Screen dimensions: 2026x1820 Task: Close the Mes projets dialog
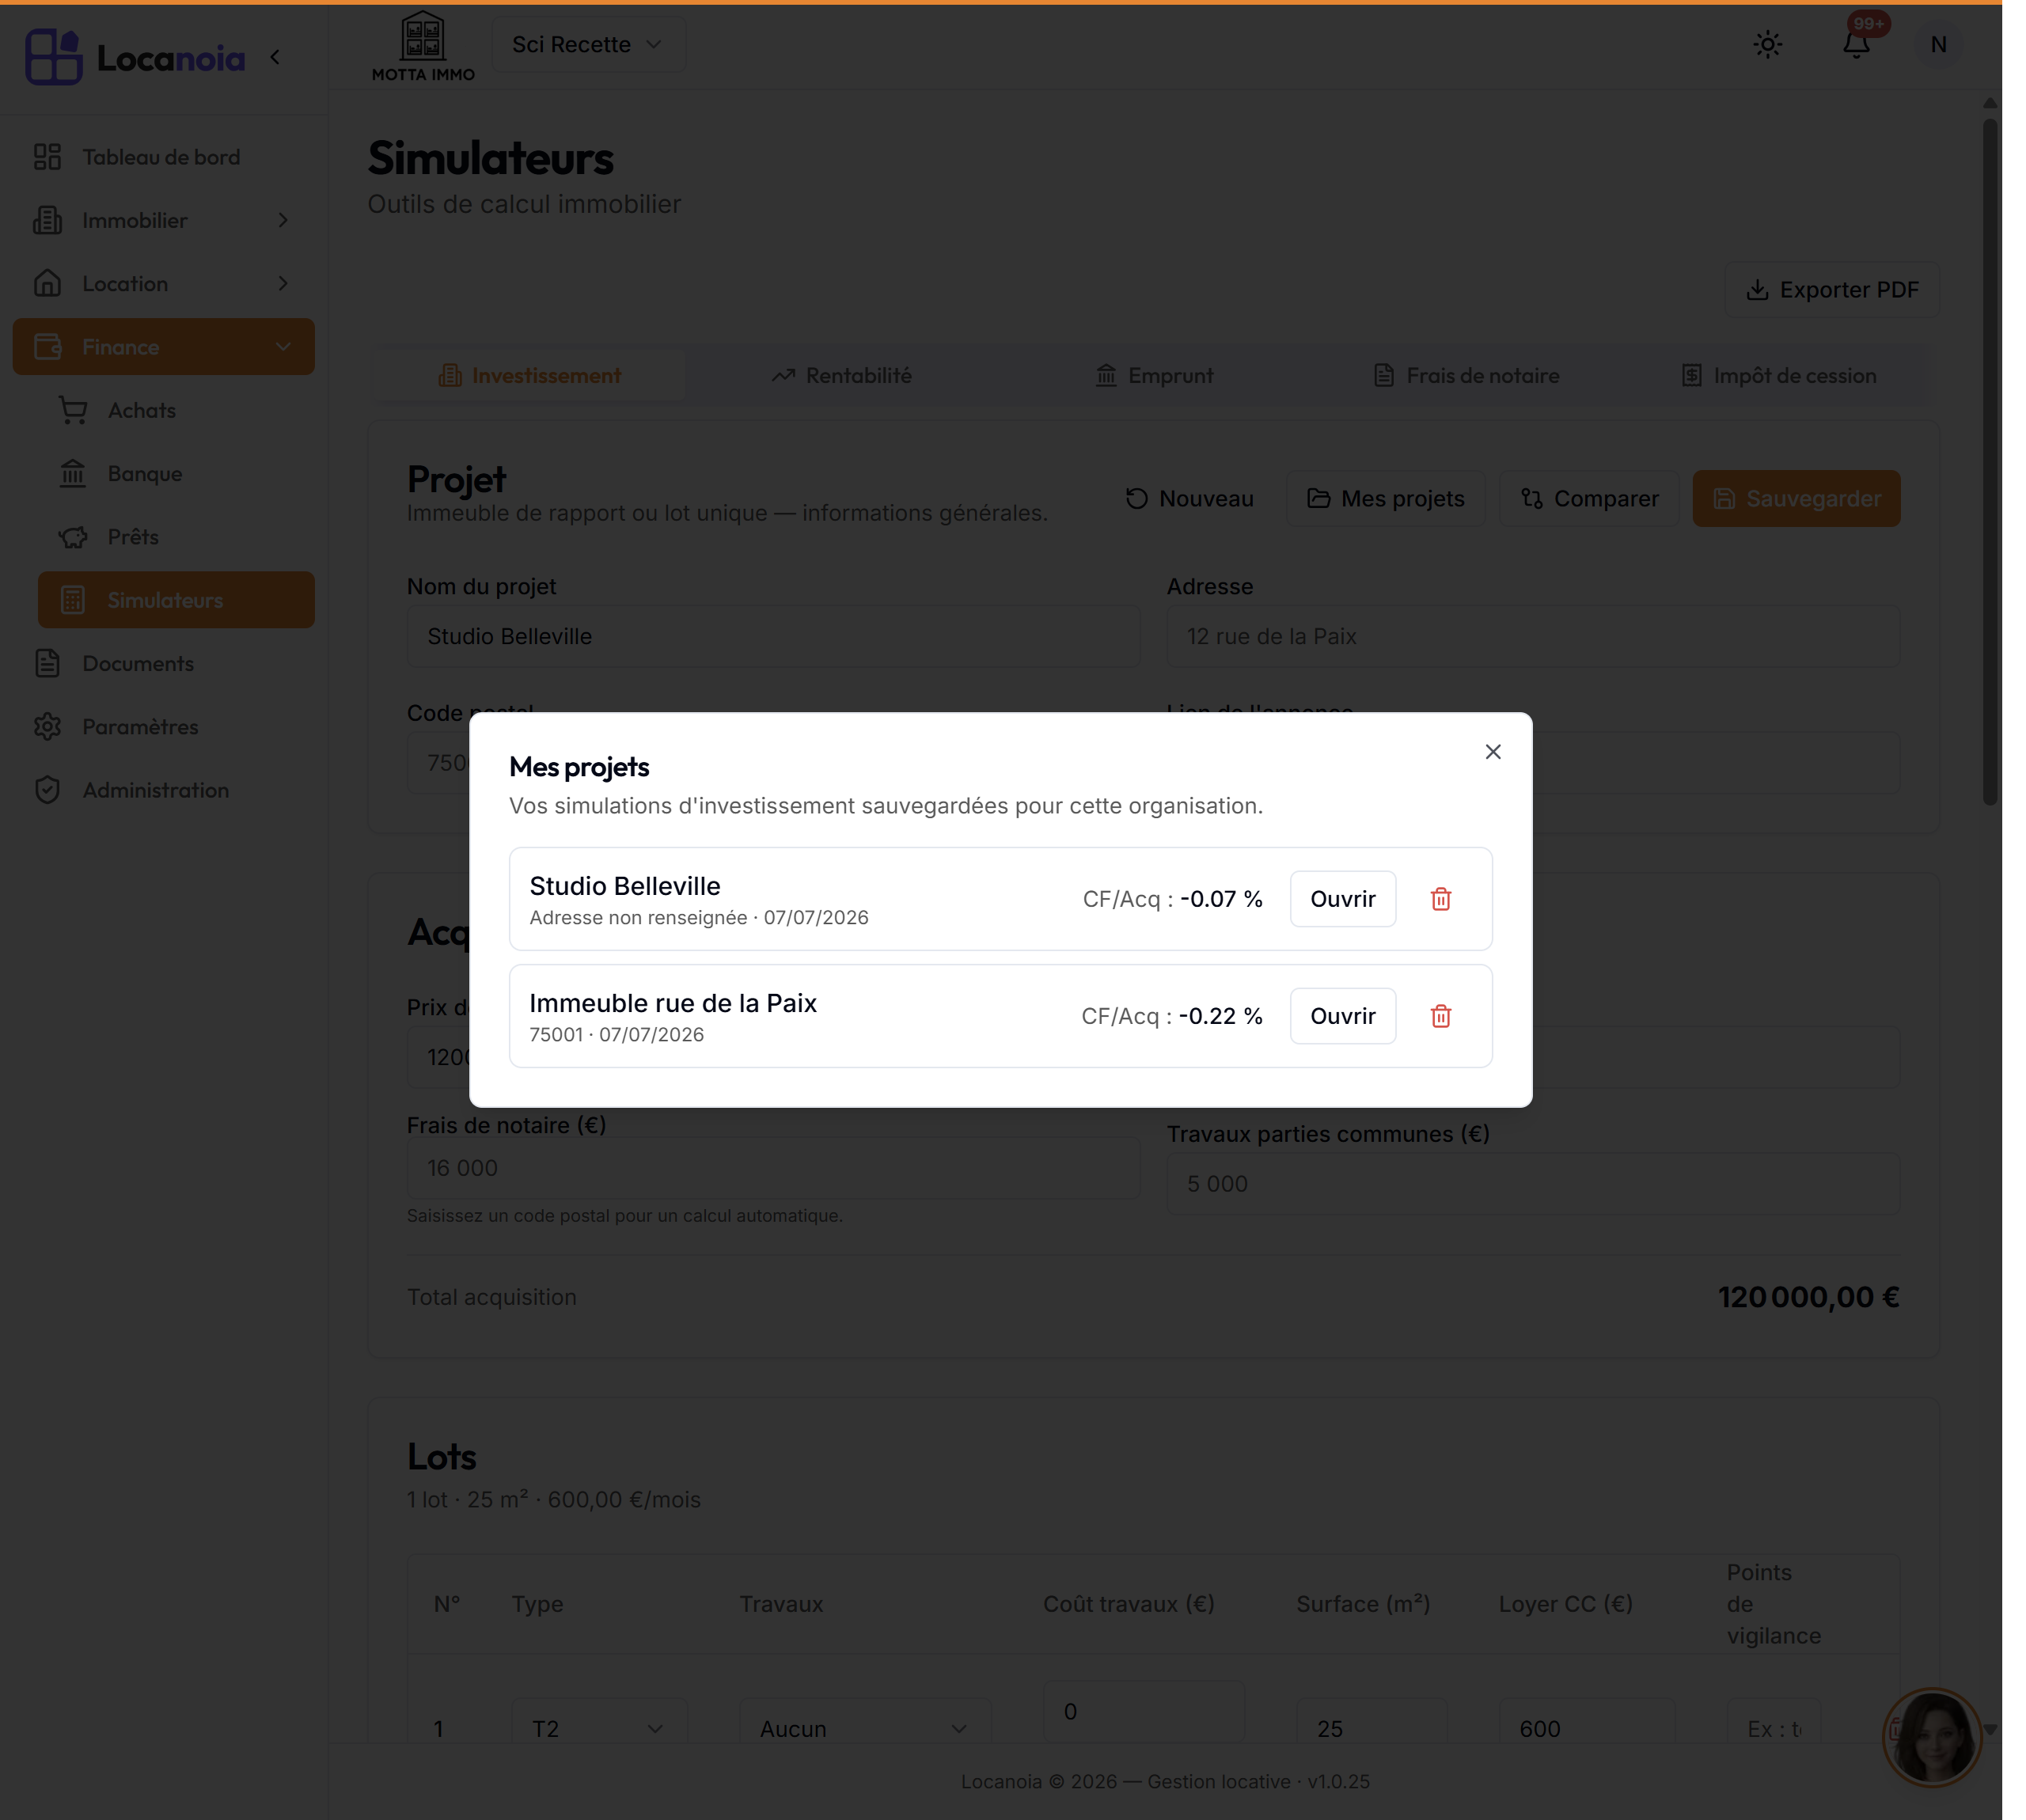point(1492,752)
